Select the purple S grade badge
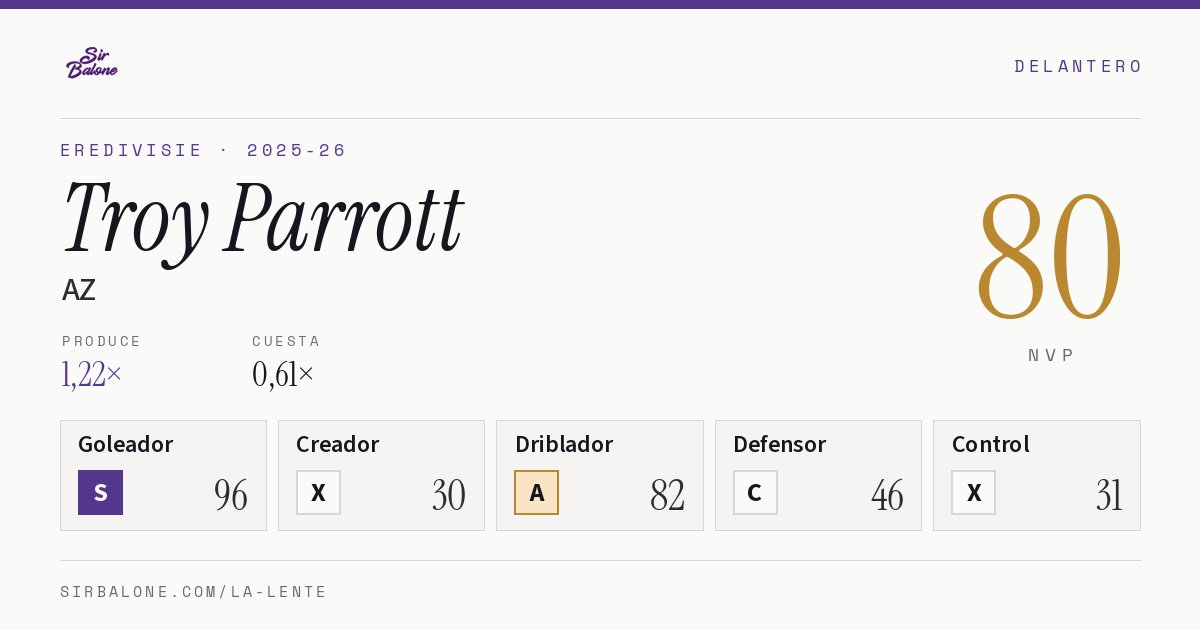This screenshot has width=1200, height=630. point(100,492)
